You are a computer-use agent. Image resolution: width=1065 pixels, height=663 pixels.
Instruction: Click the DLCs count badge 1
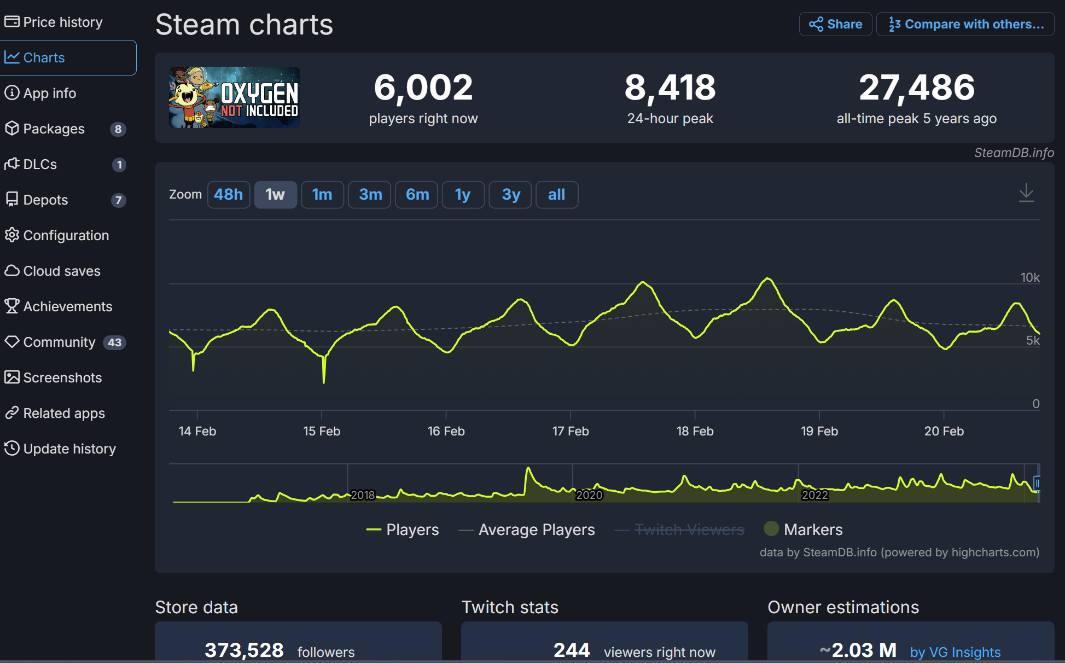(x=119, y=164)
